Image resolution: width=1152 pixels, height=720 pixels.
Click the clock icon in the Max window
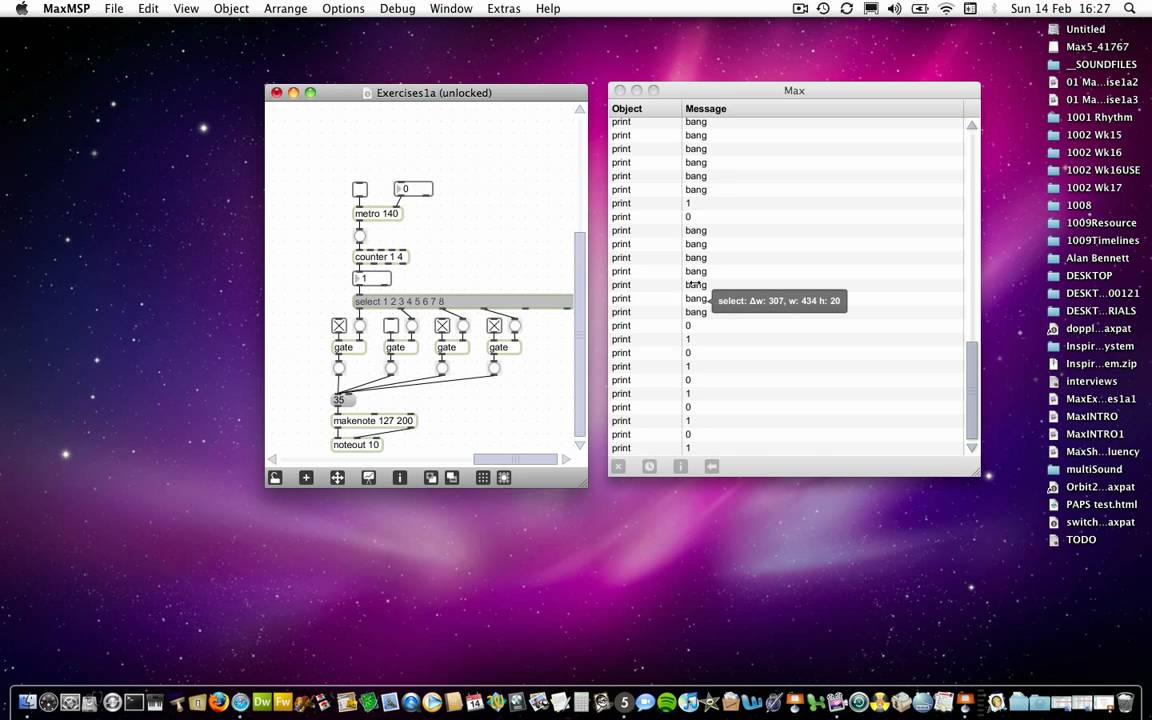click(x=649, y=467)
